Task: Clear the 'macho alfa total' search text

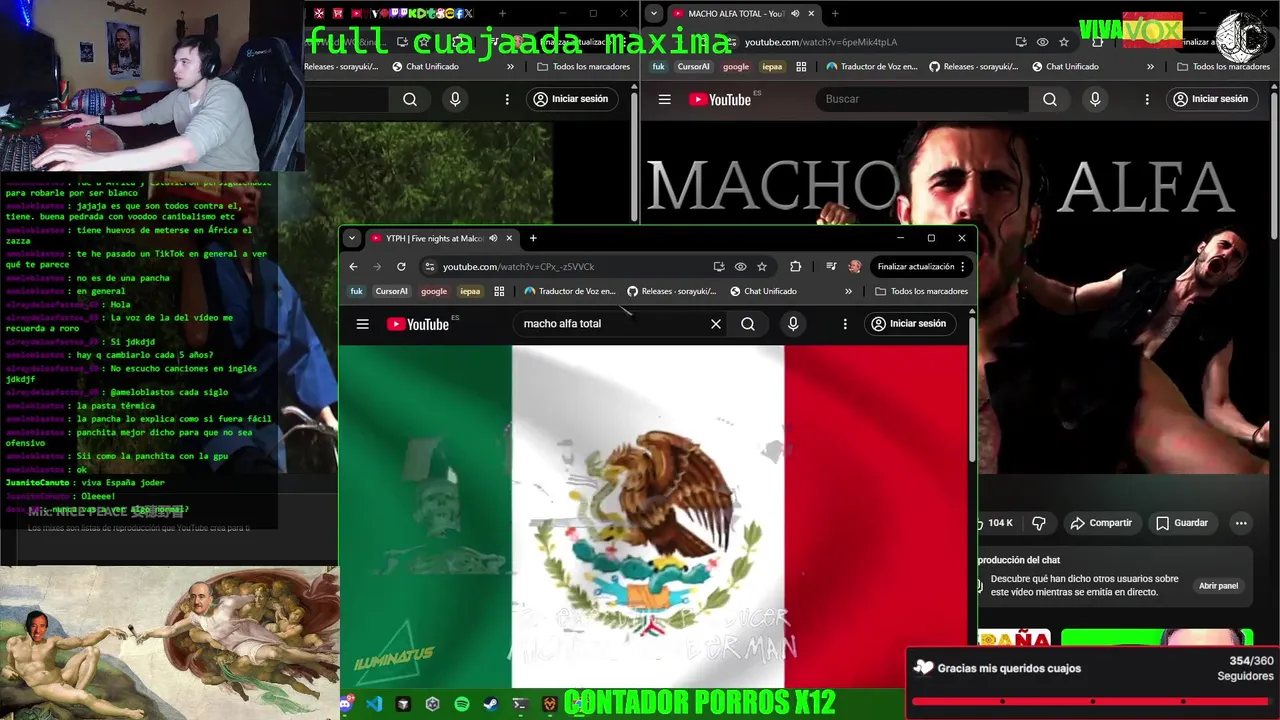Action: [x=715, y=324]
